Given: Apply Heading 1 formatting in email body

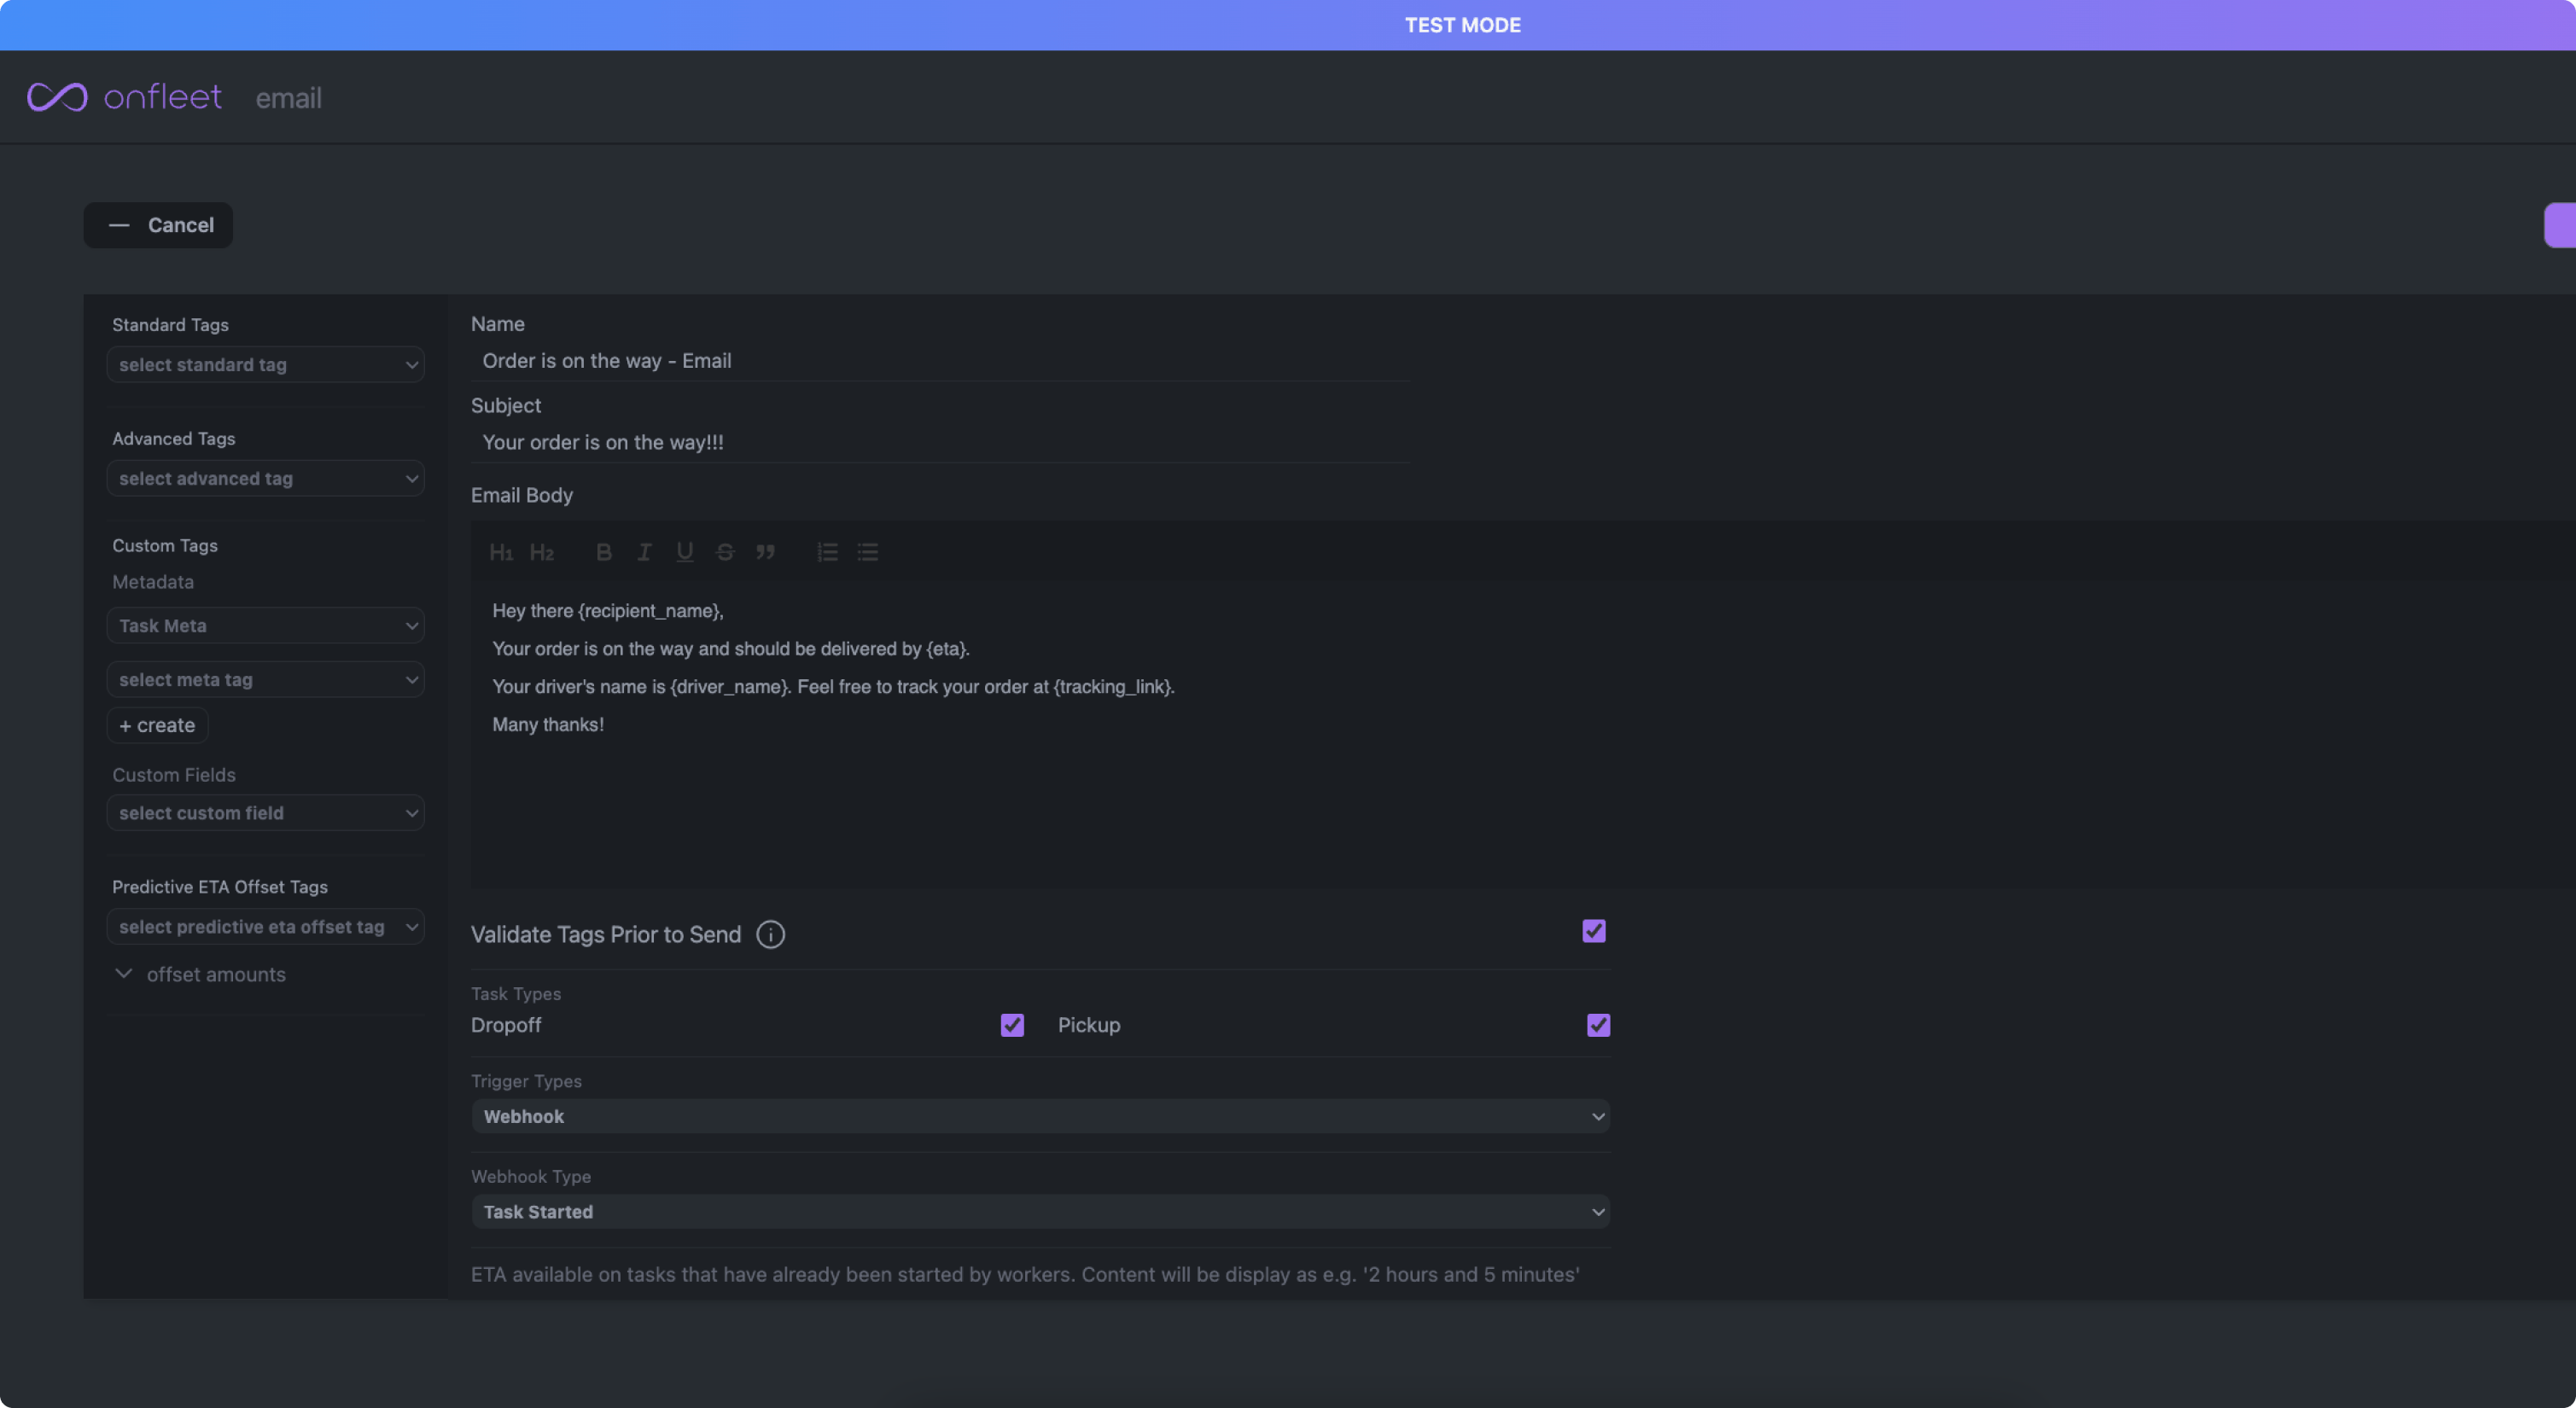Looking at the screenshot, I should pos(500,551).
